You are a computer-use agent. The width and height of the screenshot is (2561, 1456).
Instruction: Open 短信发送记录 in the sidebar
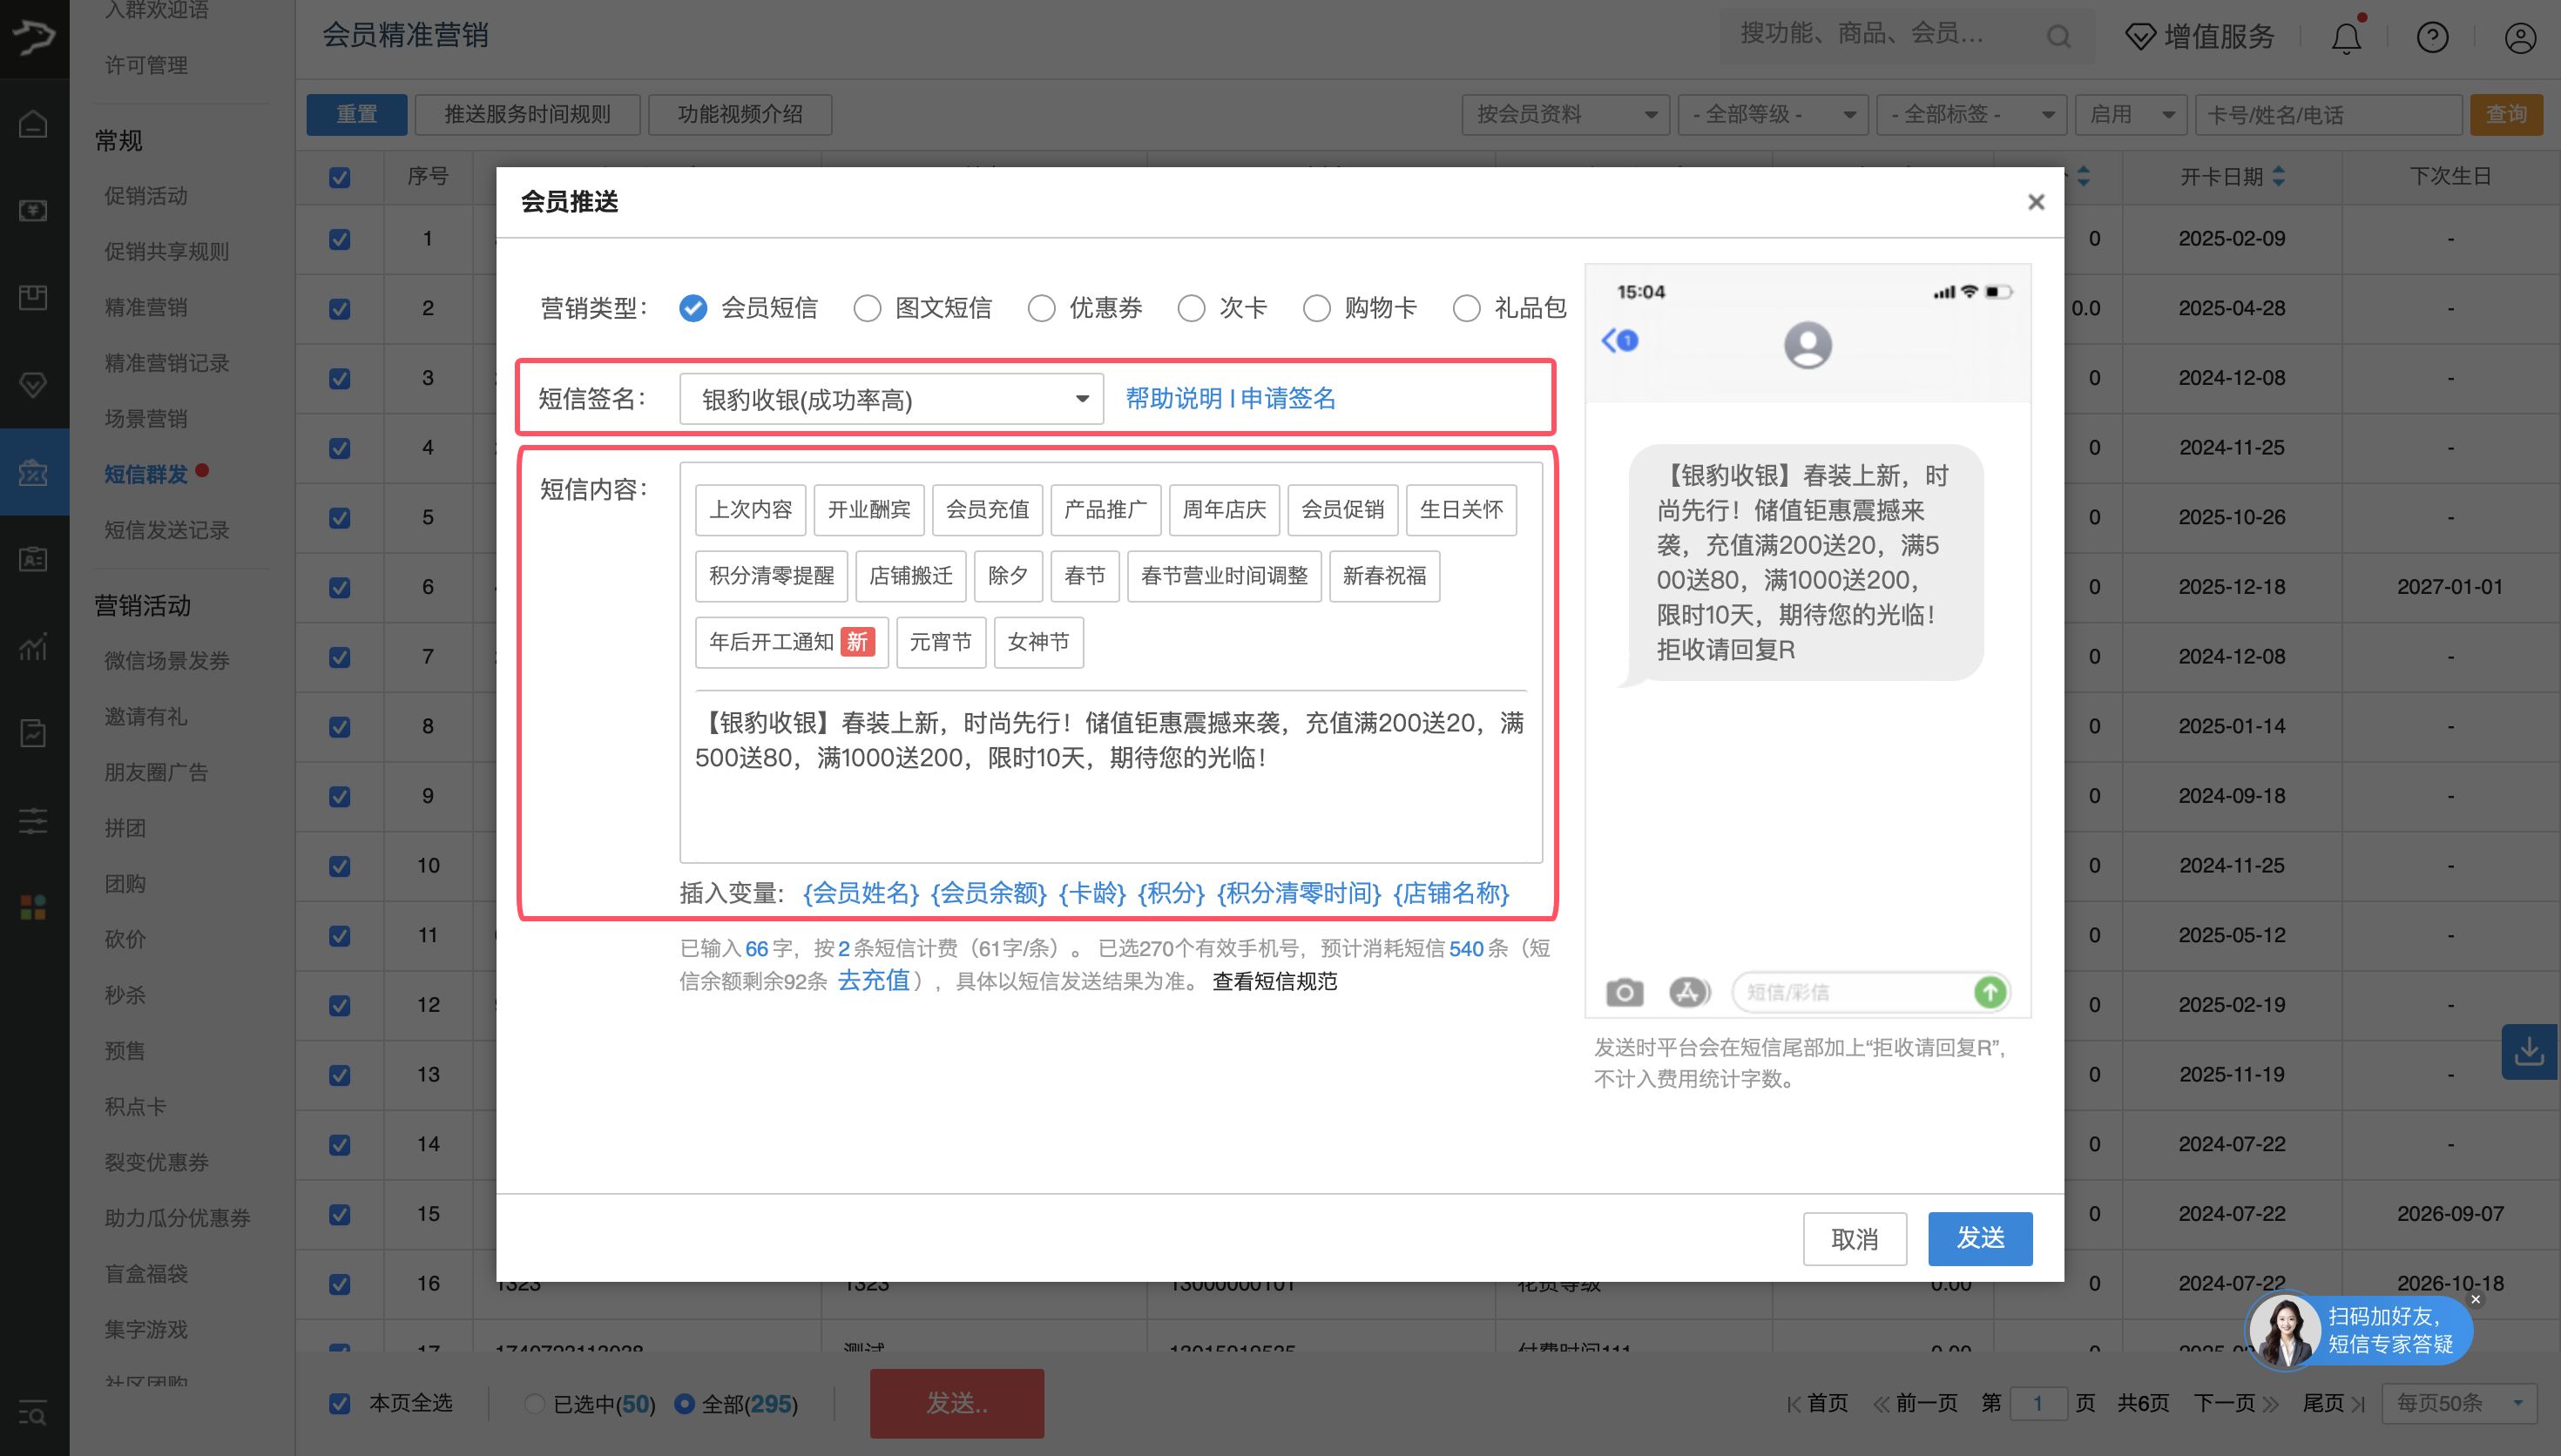pos(167,530)
